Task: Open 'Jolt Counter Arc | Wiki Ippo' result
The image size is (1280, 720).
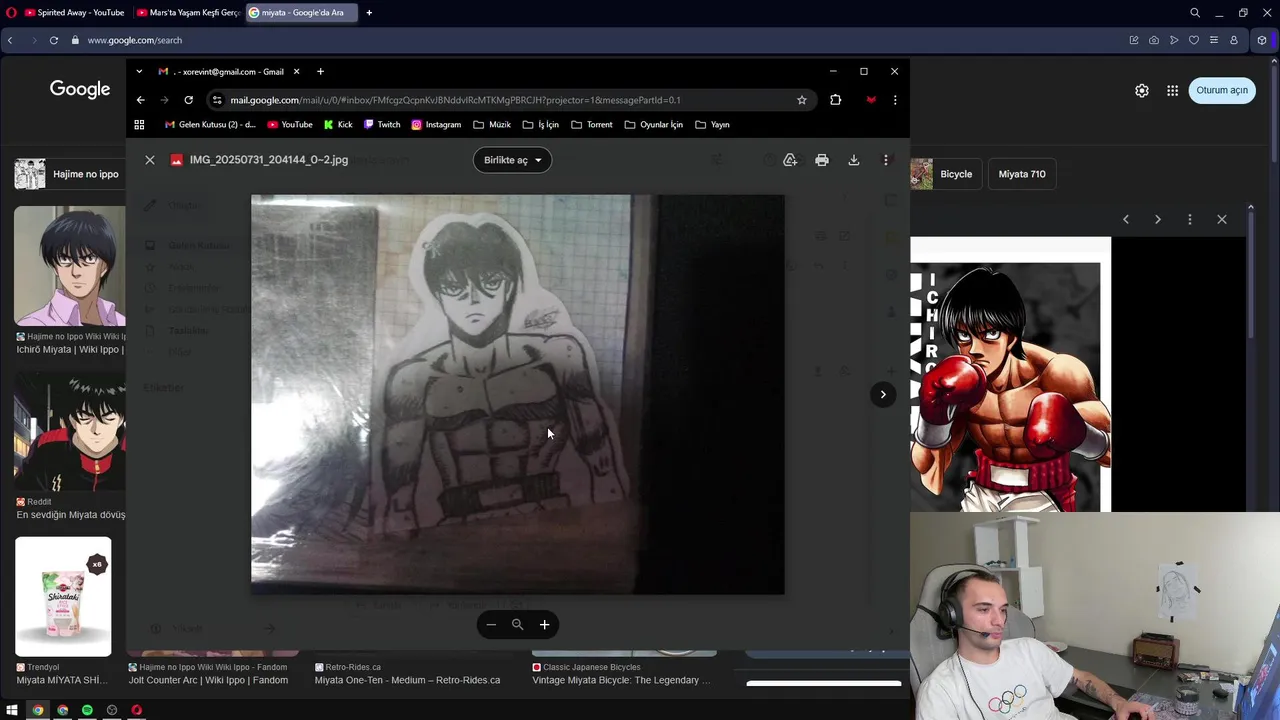Action: point(208,680)
